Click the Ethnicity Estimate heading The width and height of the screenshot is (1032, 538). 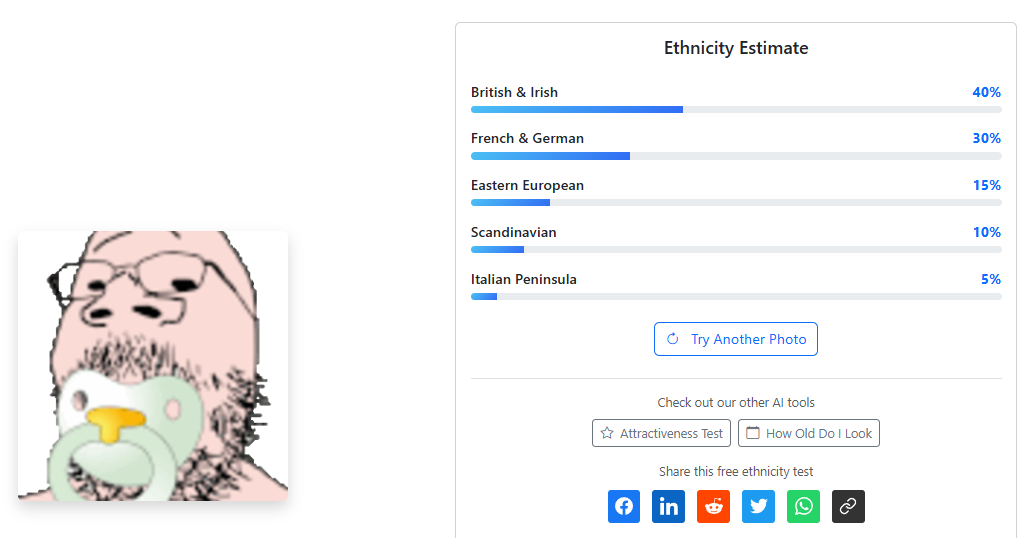(x=736, y=48)
